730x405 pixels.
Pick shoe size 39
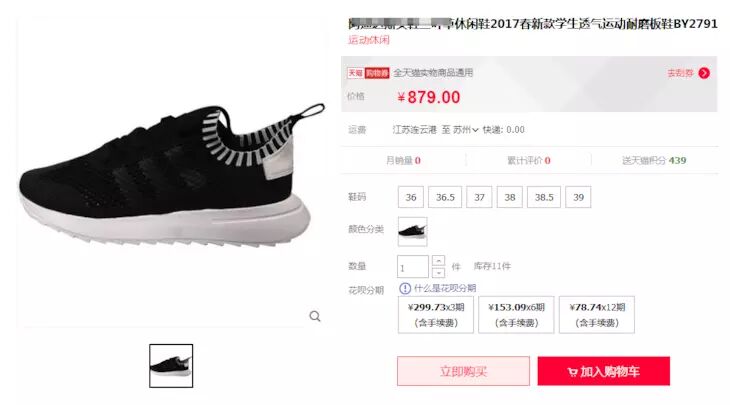pos(578,197)
